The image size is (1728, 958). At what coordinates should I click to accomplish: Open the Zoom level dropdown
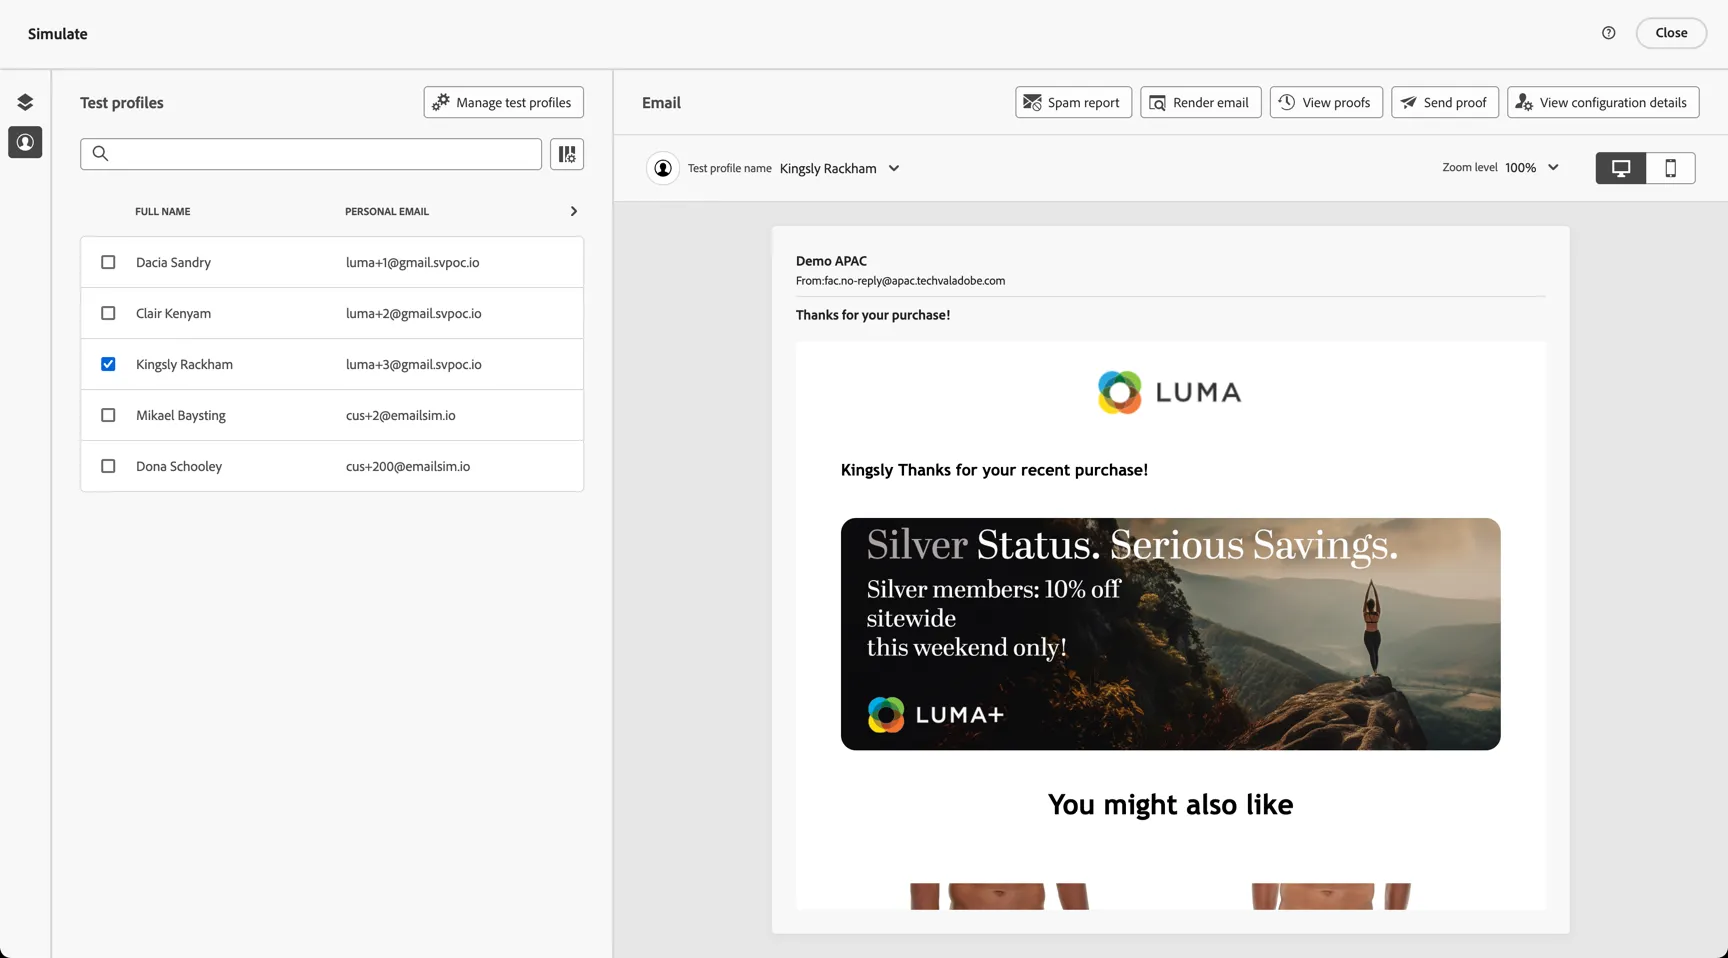pos(1532,168)
